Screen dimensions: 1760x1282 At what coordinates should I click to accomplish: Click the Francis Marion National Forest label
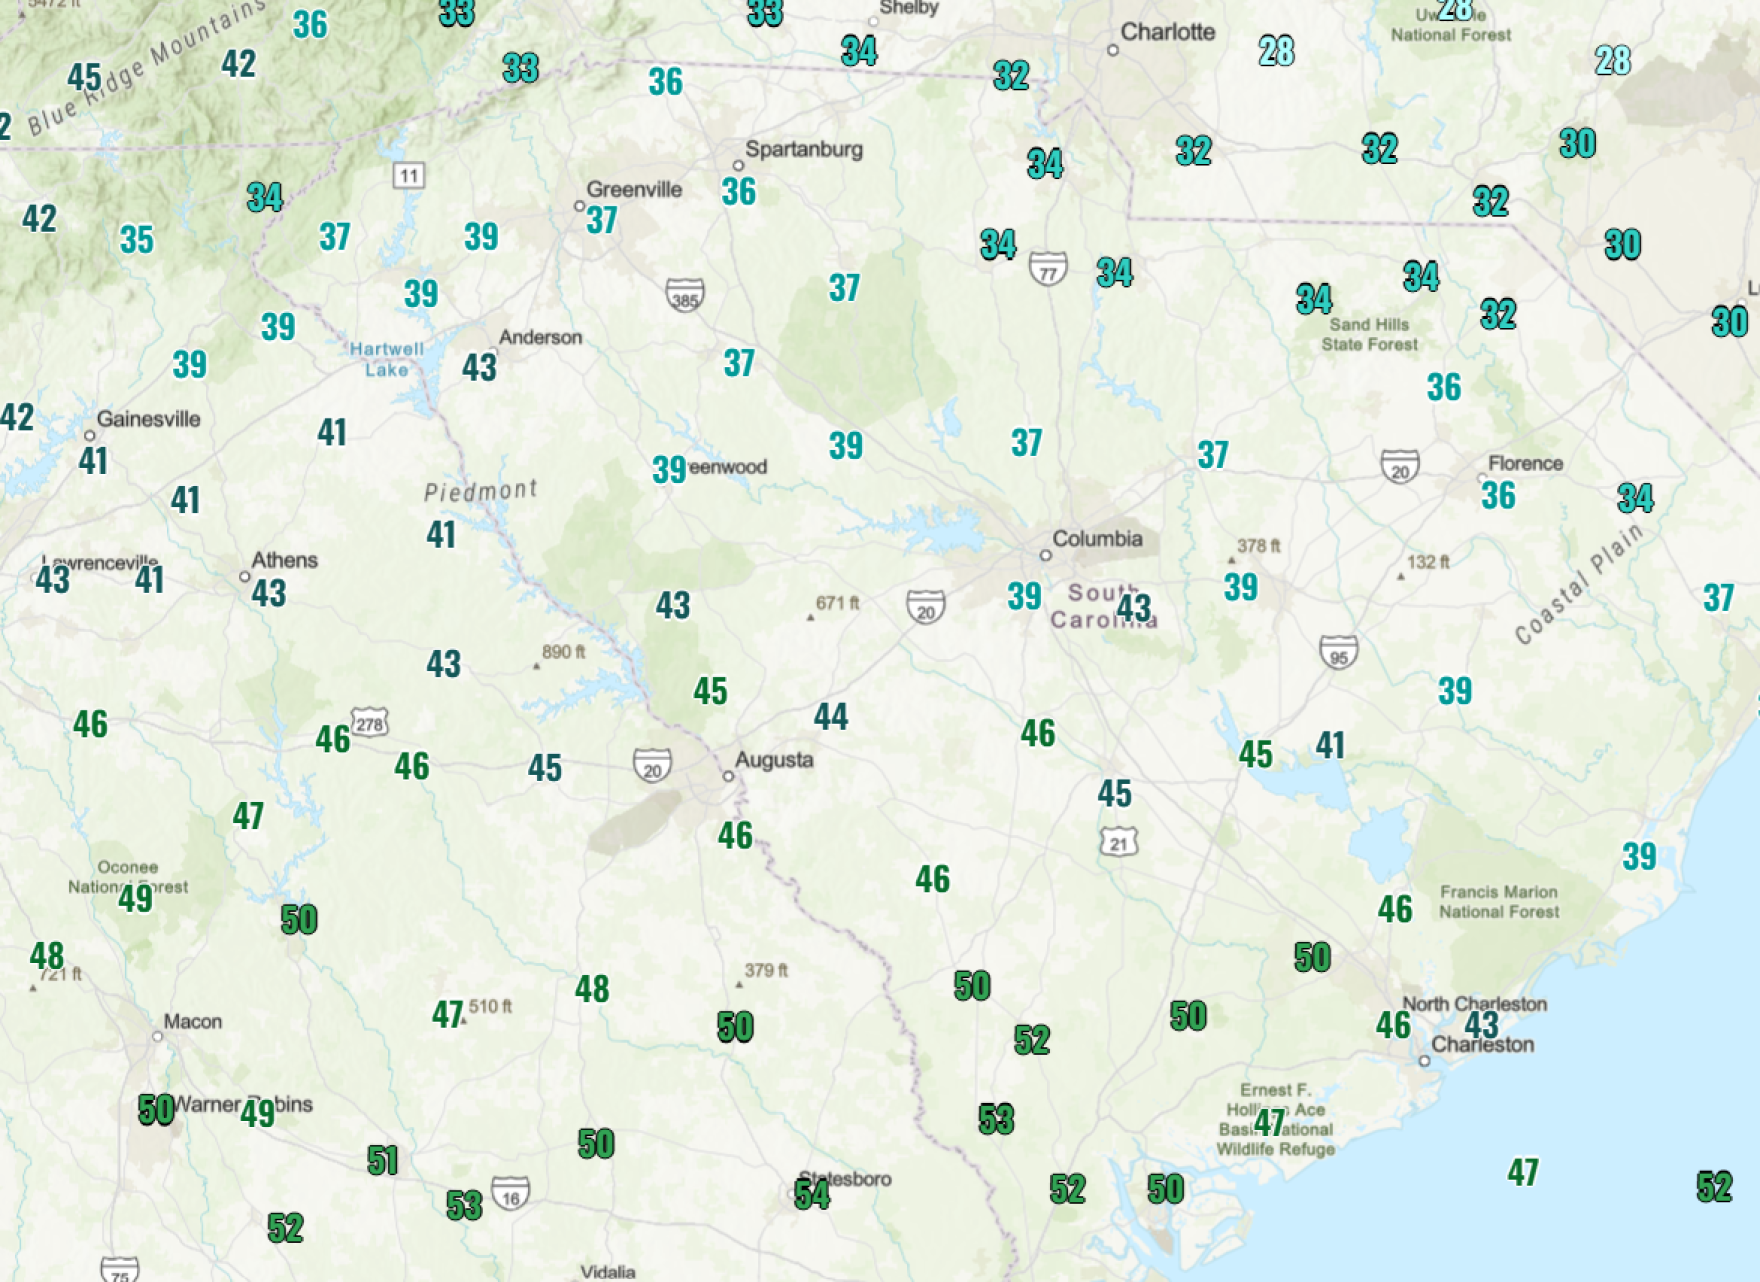pyautogui.click(x=1498, y=901)
